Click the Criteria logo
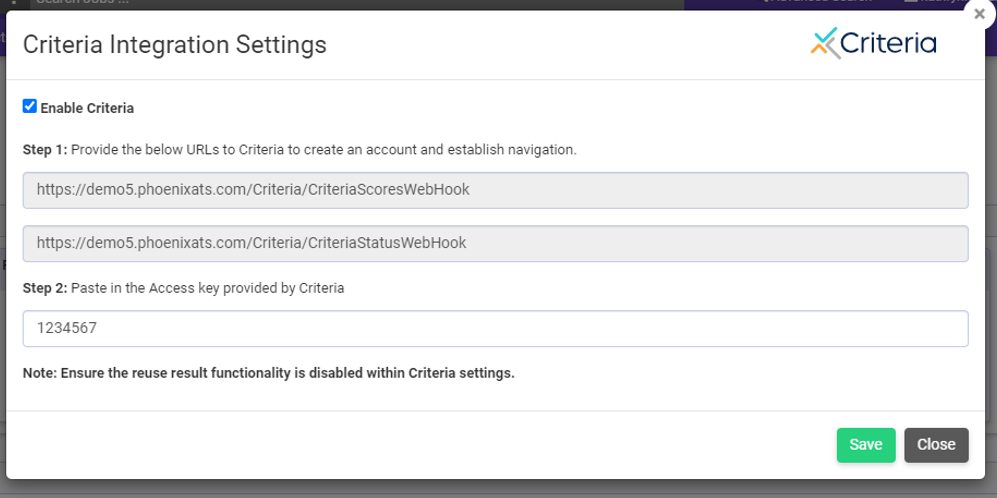The image size is (997, 498). tap(873, 43)
